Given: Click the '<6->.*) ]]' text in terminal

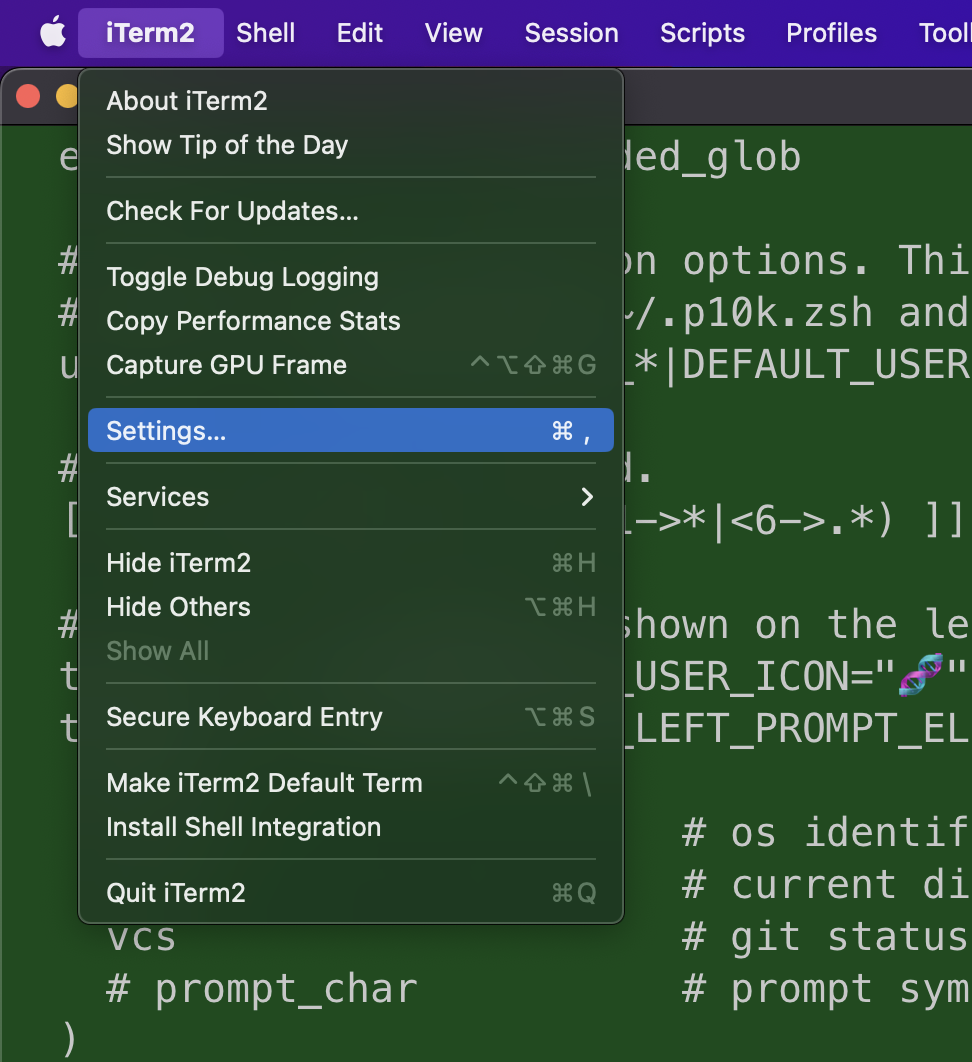Looking at the screenshot, I should [848, 521].
